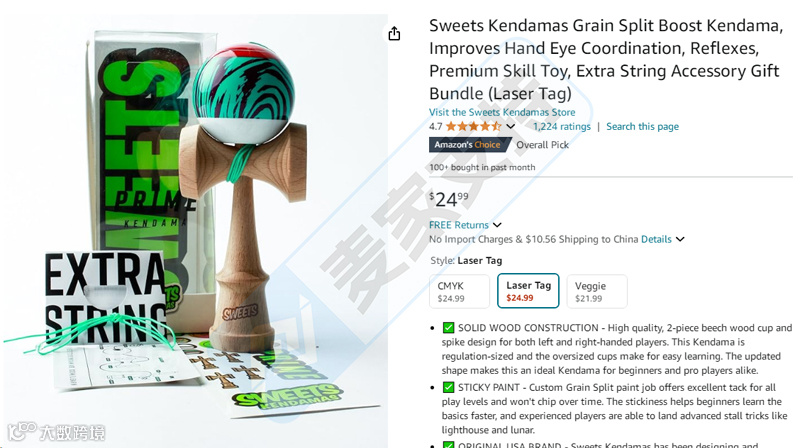This screenshot has width=800, height=448.
Task: Select the CMYK style option
Action: coord(459,291)
